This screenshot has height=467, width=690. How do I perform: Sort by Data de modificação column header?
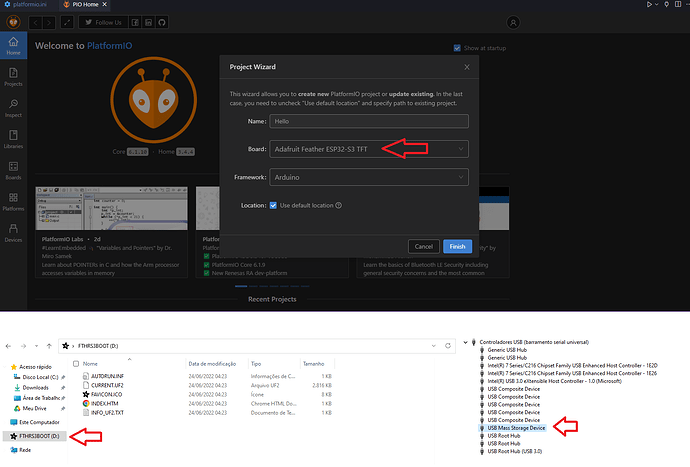[212, 364]
